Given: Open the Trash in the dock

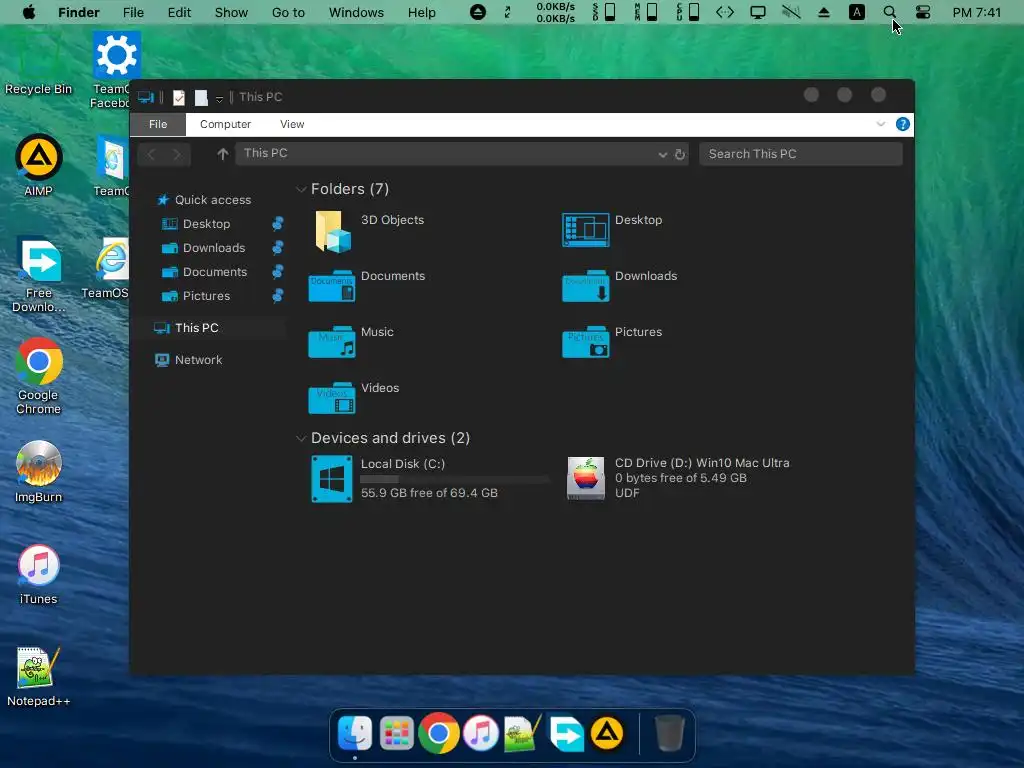Looking at the screenshot, I should pyautogui.click(x=669, y=733).
